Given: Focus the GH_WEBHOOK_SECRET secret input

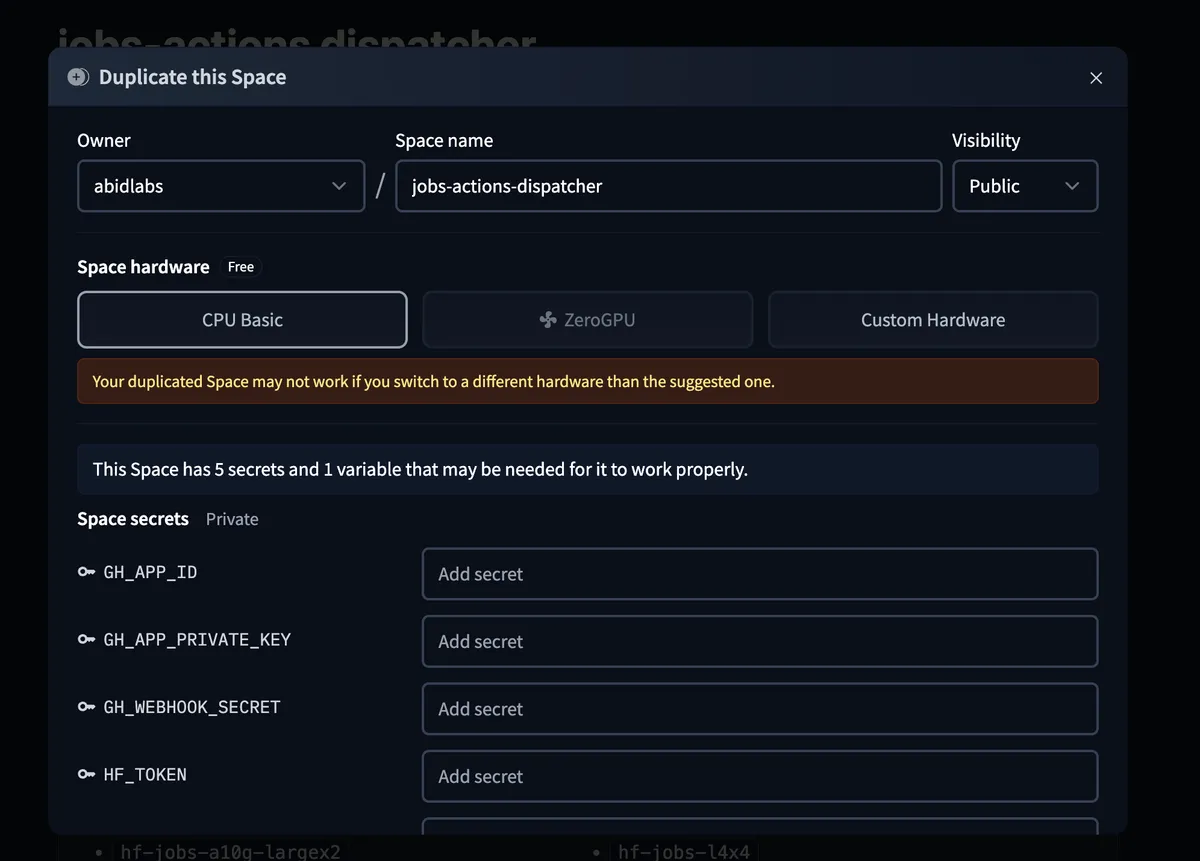Looking at the screenshot, I should pyautogui.click(x=760, y=709).
